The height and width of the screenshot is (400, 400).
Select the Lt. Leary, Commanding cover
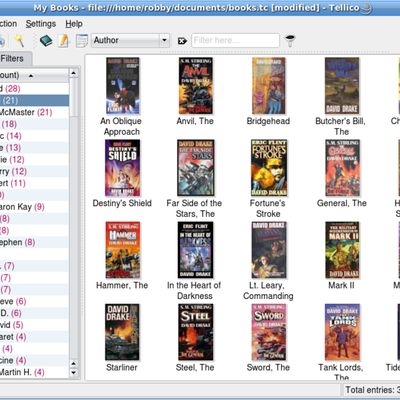tap(269, 250)
